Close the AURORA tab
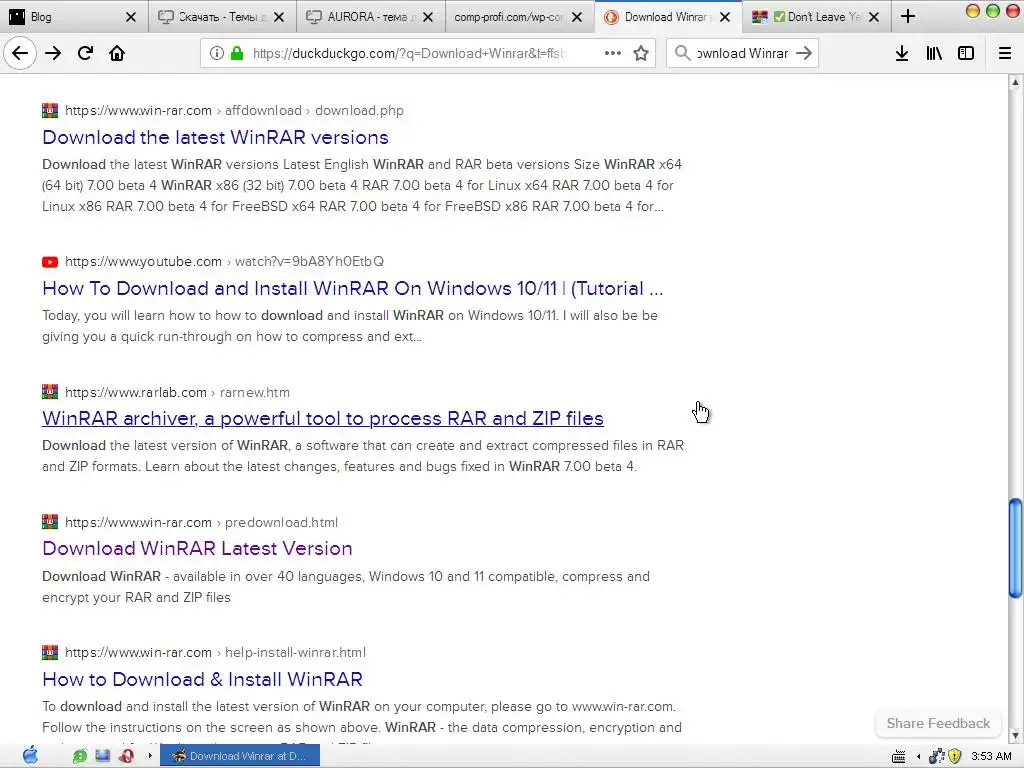 428,17
